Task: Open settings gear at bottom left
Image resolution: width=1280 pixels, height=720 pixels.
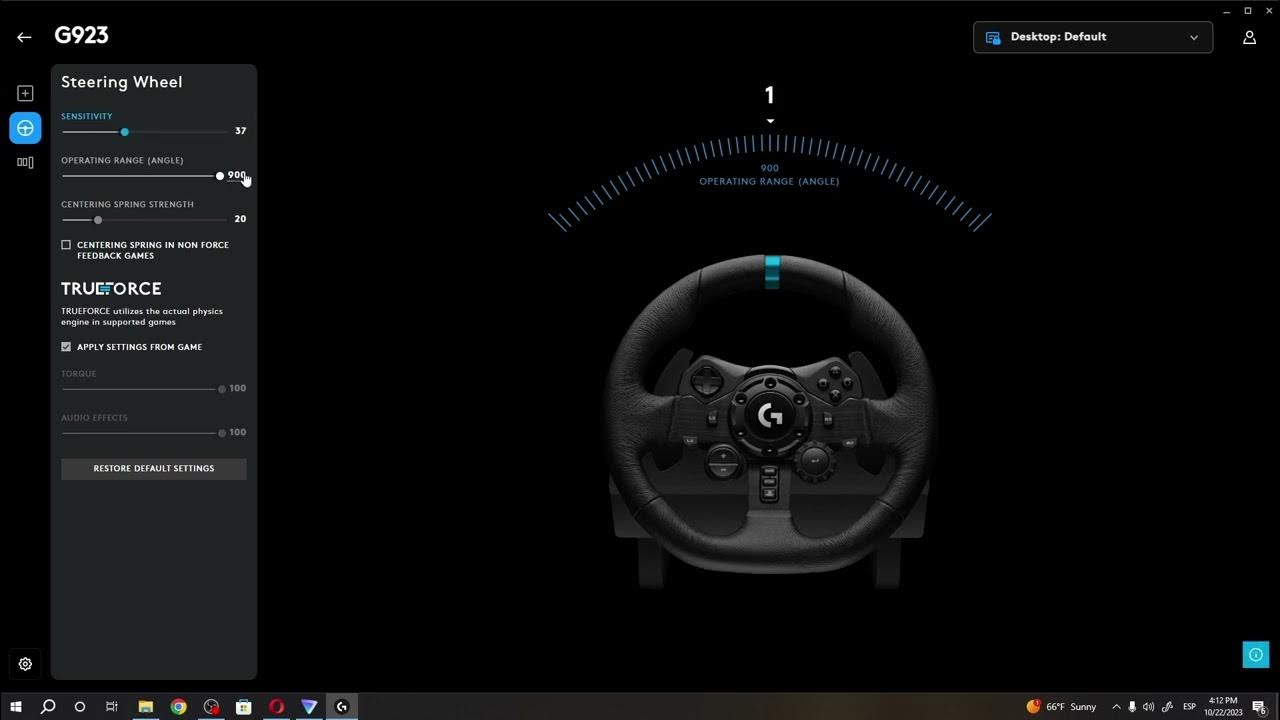Action: point(25,664)
